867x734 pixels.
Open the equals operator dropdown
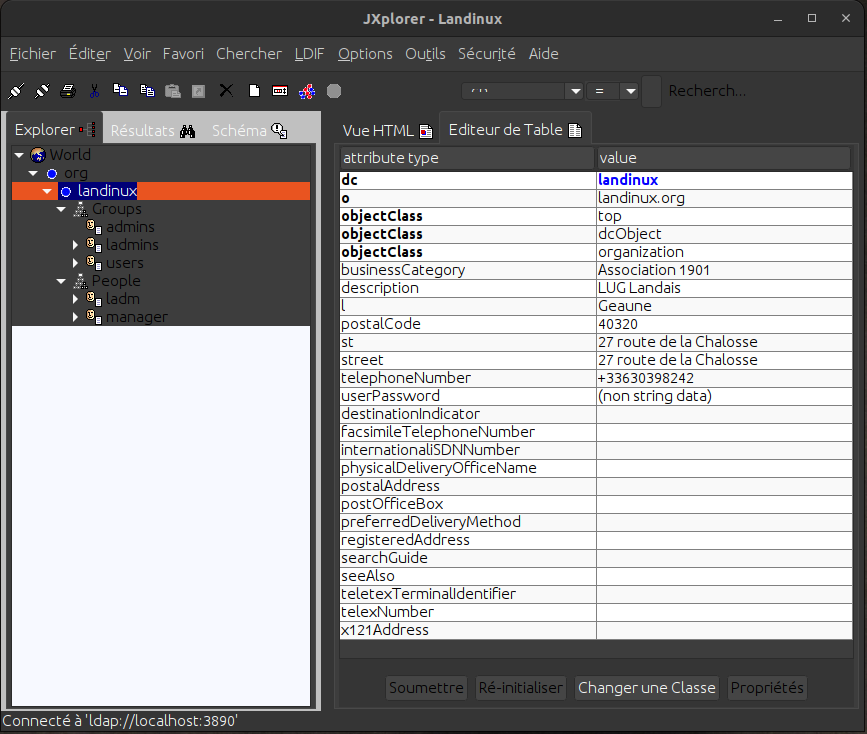click(629, 91)
